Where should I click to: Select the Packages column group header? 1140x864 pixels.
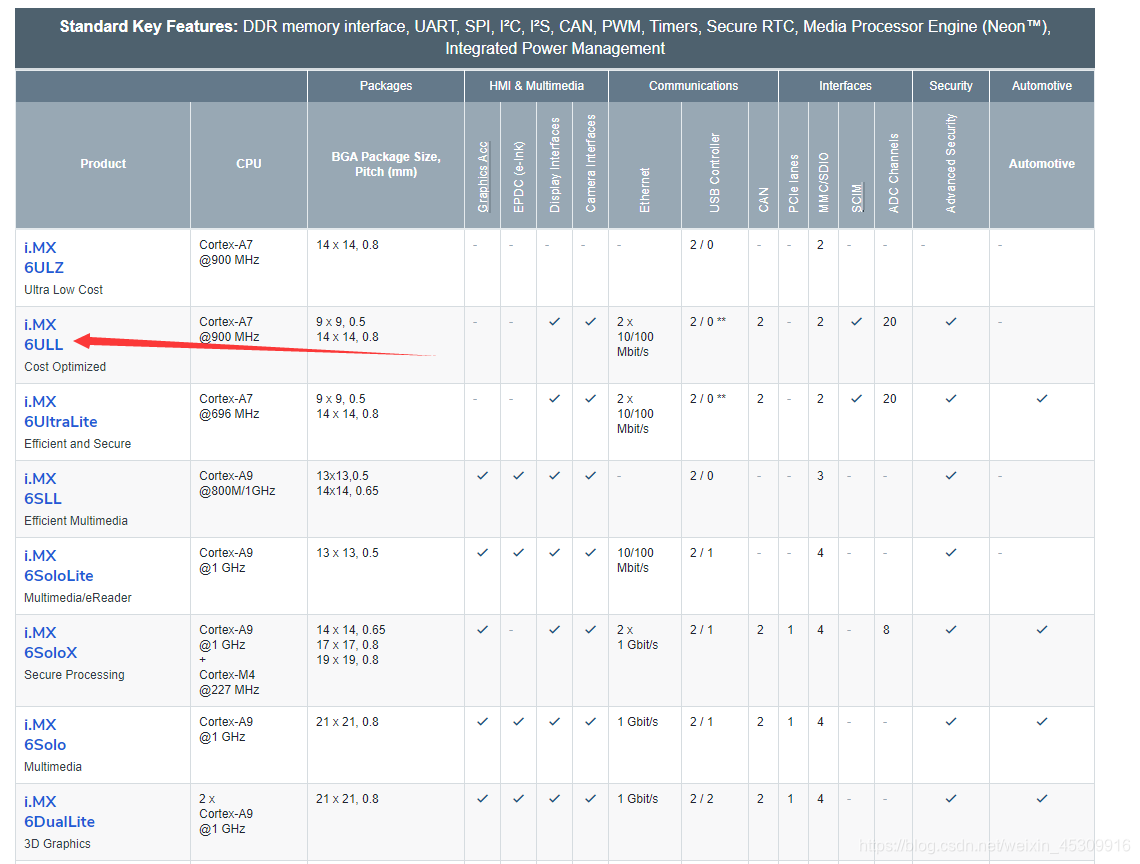tap(386, 86)
